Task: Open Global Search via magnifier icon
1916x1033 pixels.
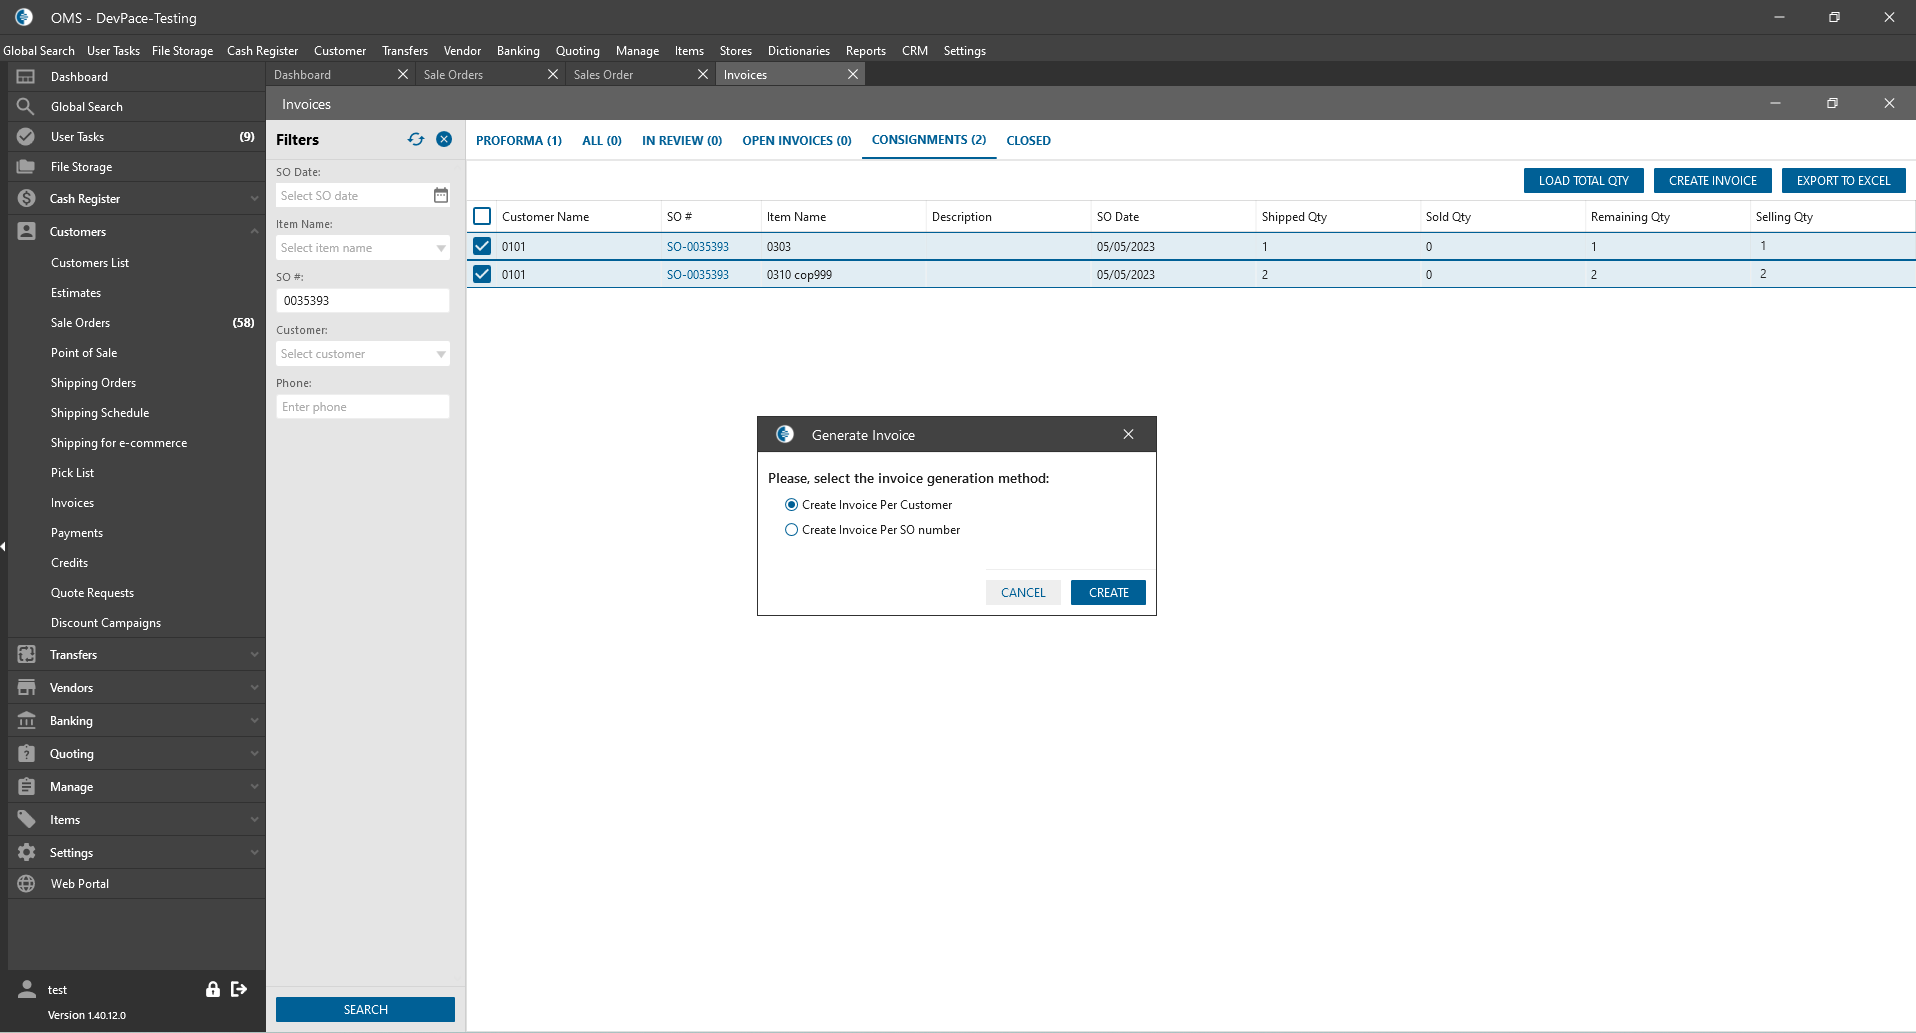Action: pyautogui.click(x=26, y=107)
